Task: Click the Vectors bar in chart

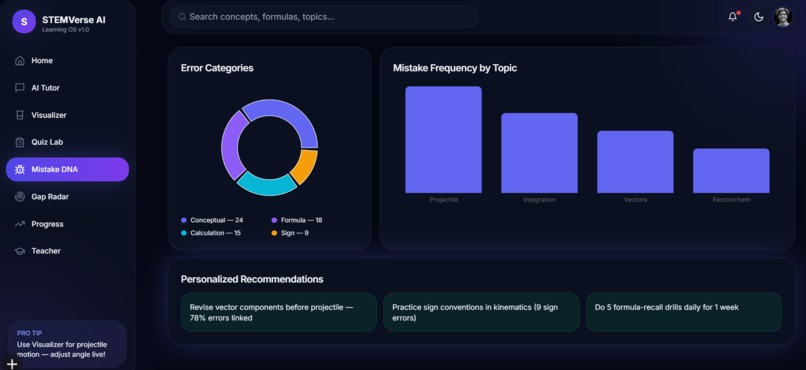Action: click(635, 162)
